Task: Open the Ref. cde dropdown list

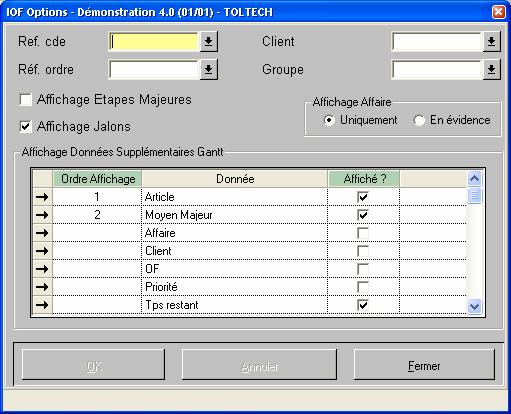Action: (209, 42)
